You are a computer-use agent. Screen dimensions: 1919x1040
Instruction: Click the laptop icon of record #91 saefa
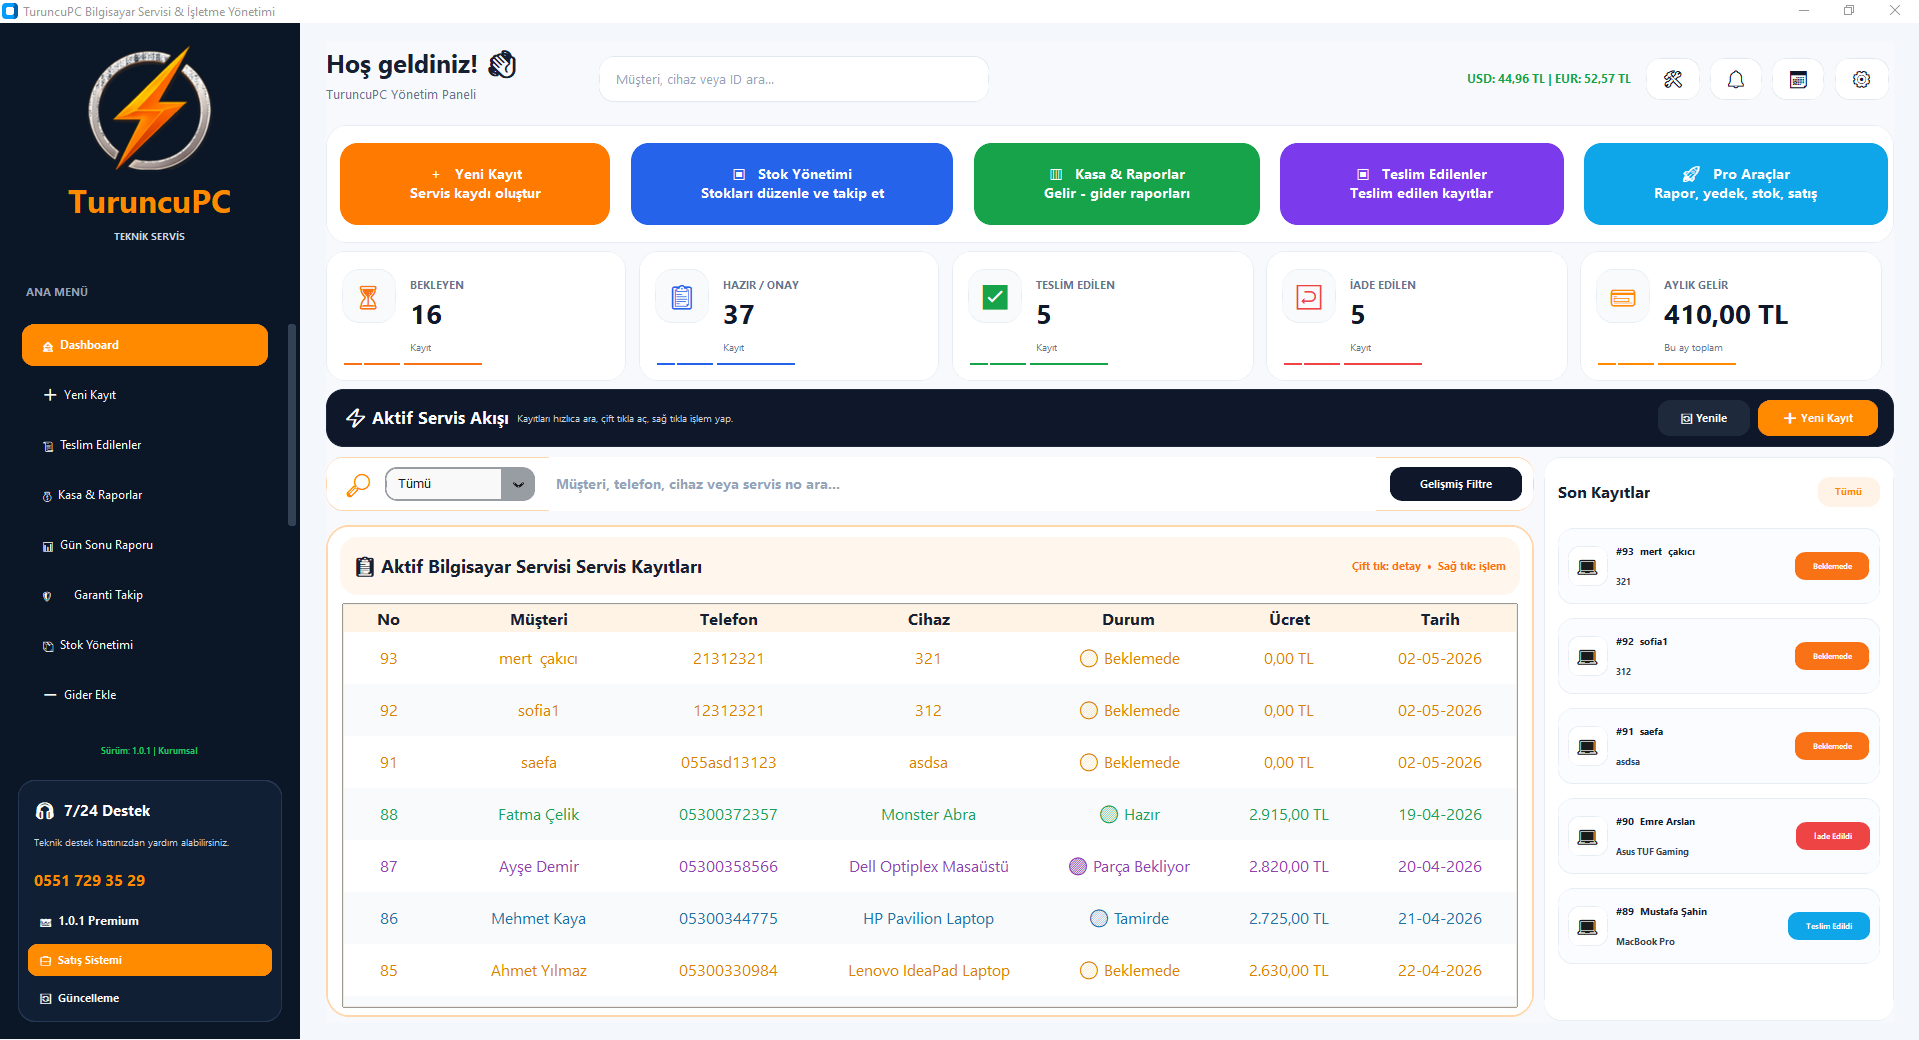tap(1587, 747)
